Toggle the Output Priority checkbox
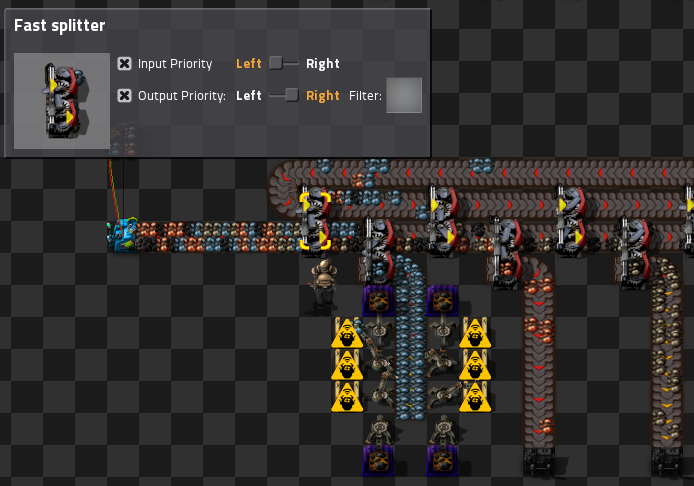The image size is (694, 486). tap(124, 96)
